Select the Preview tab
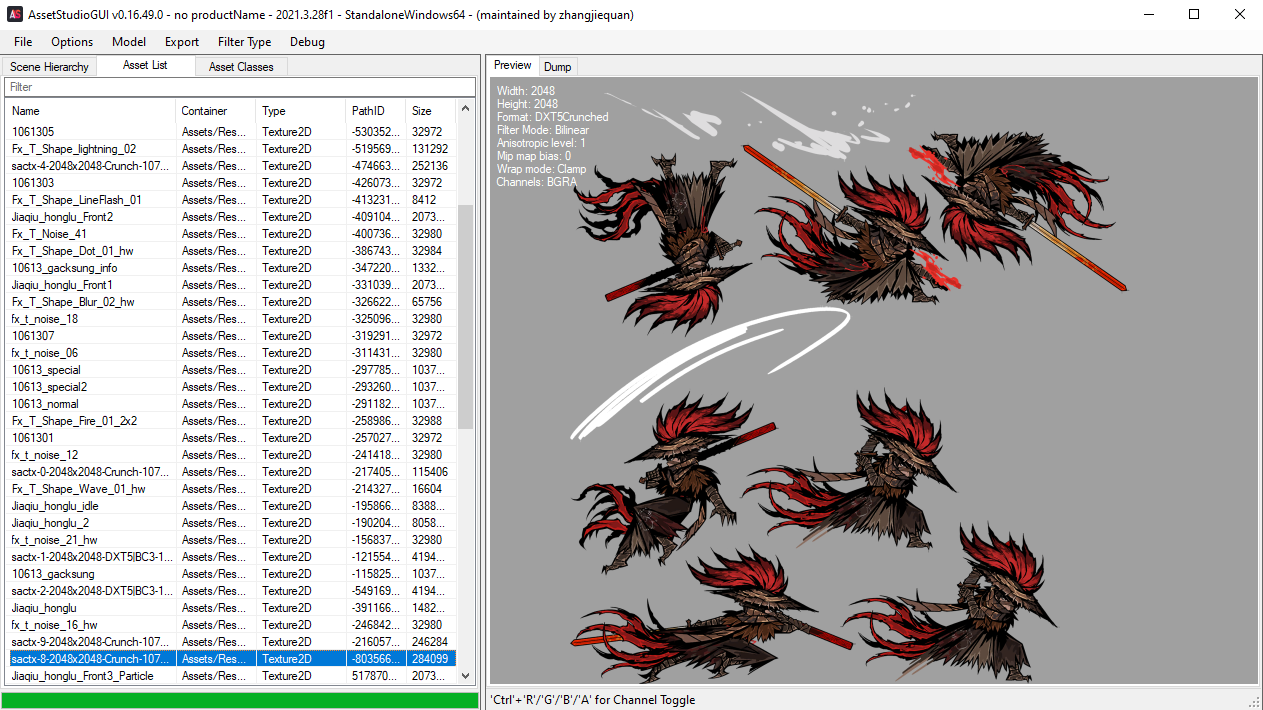1263x710 pixels. [x=513, y=65]
